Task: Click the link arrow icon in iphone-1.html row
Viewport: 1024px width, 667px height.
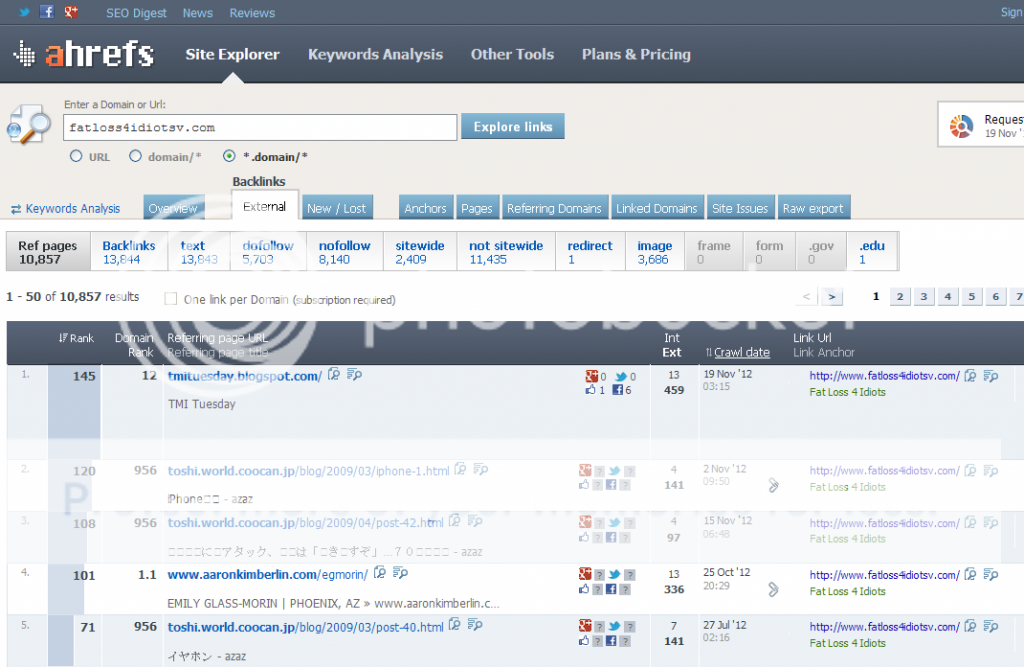Action: click(773, 485)
